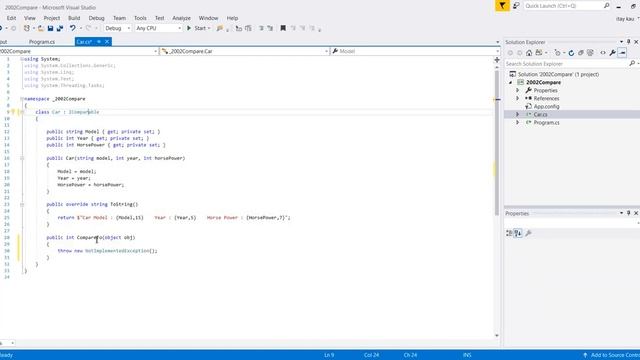Expand the Start button dropdown arrow
This screenshot has width=640, height=360.
pos(209,28)
